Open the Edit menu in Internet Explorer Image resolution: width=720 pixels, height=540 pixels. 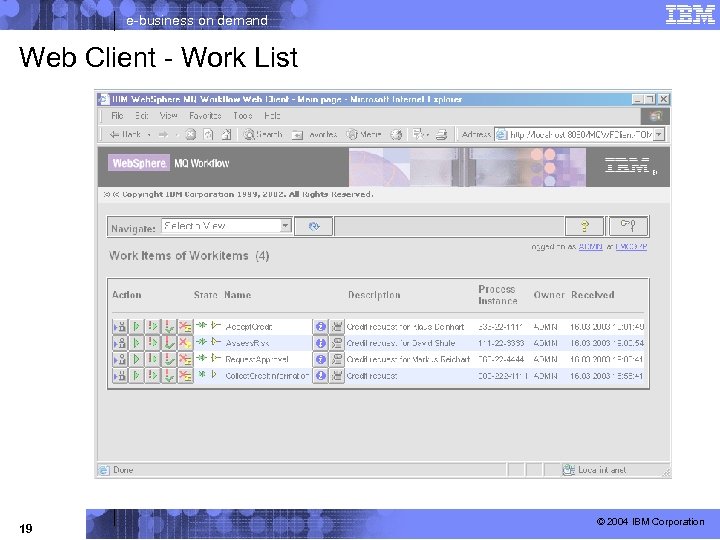point(142,116)
